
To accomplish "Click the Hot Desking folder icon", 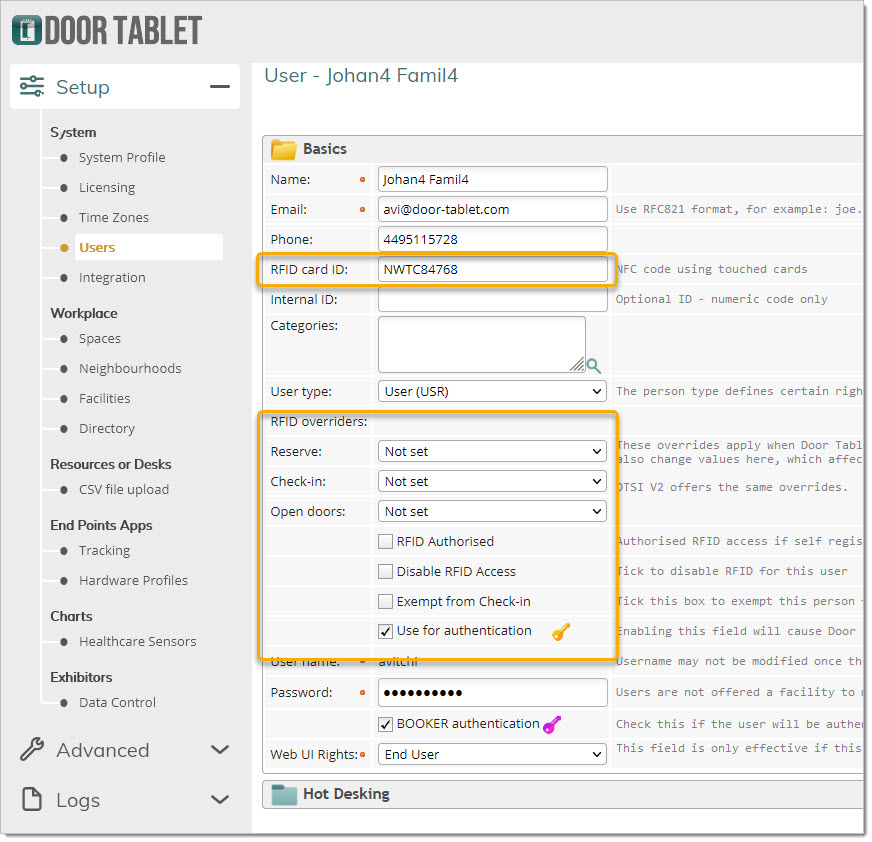I will [284, 794].
